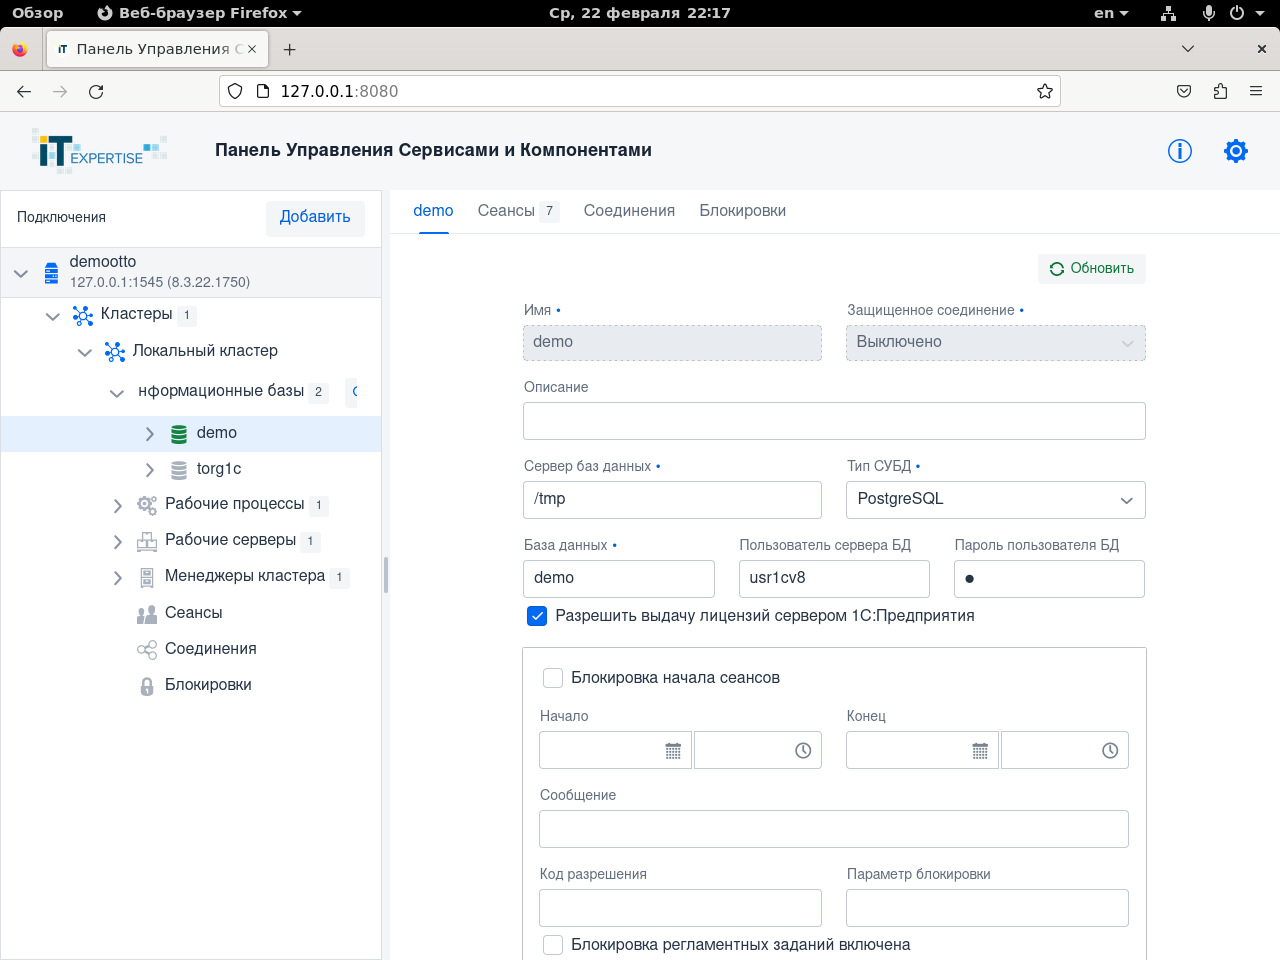The image size is (1280, 960).
Task: Open a new browser tab
Action: click(x=289, y=49)
